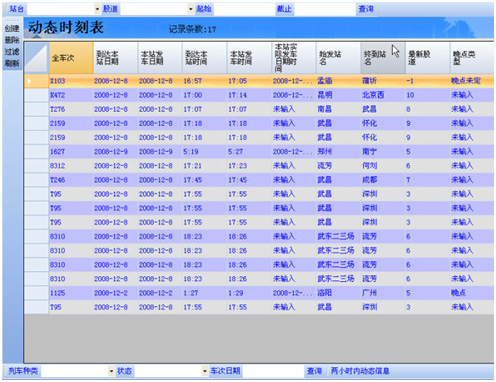
Task: Select the row for train 1125
Action: click(259, 293)
